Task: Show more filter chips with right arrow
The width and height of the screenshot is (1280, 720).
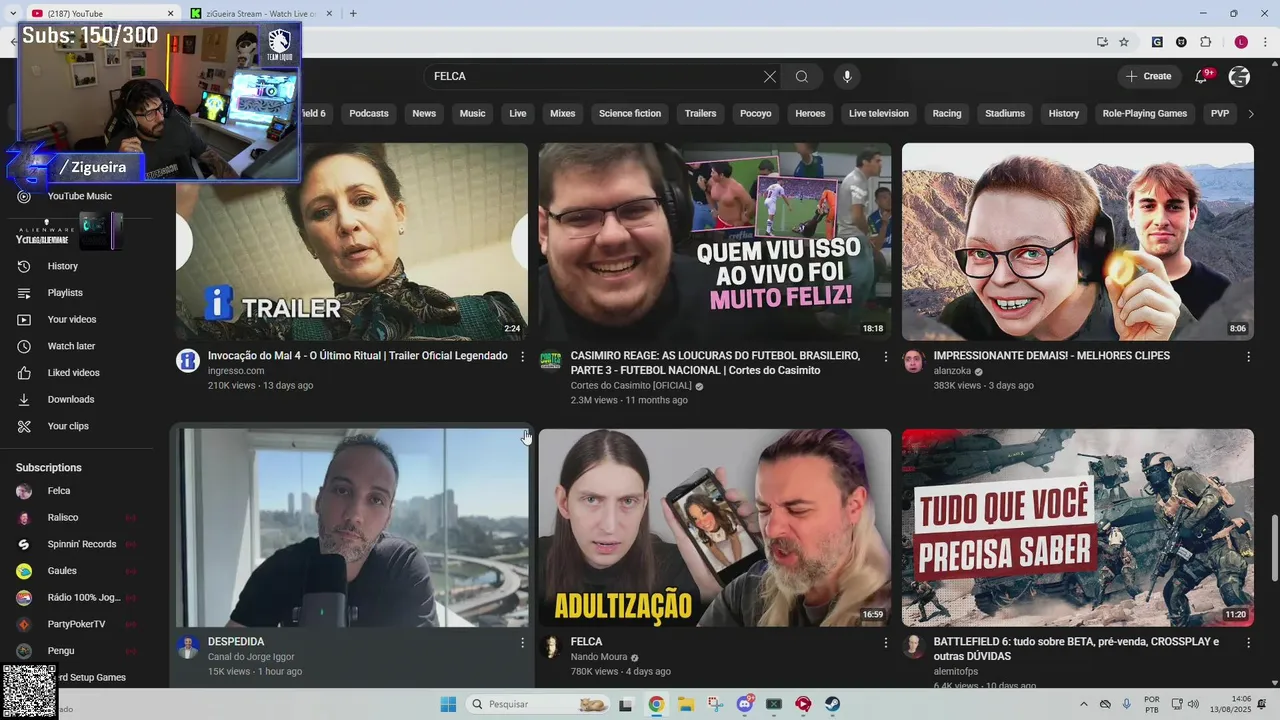Action: pyautogui.click(x=1250, y=114)
